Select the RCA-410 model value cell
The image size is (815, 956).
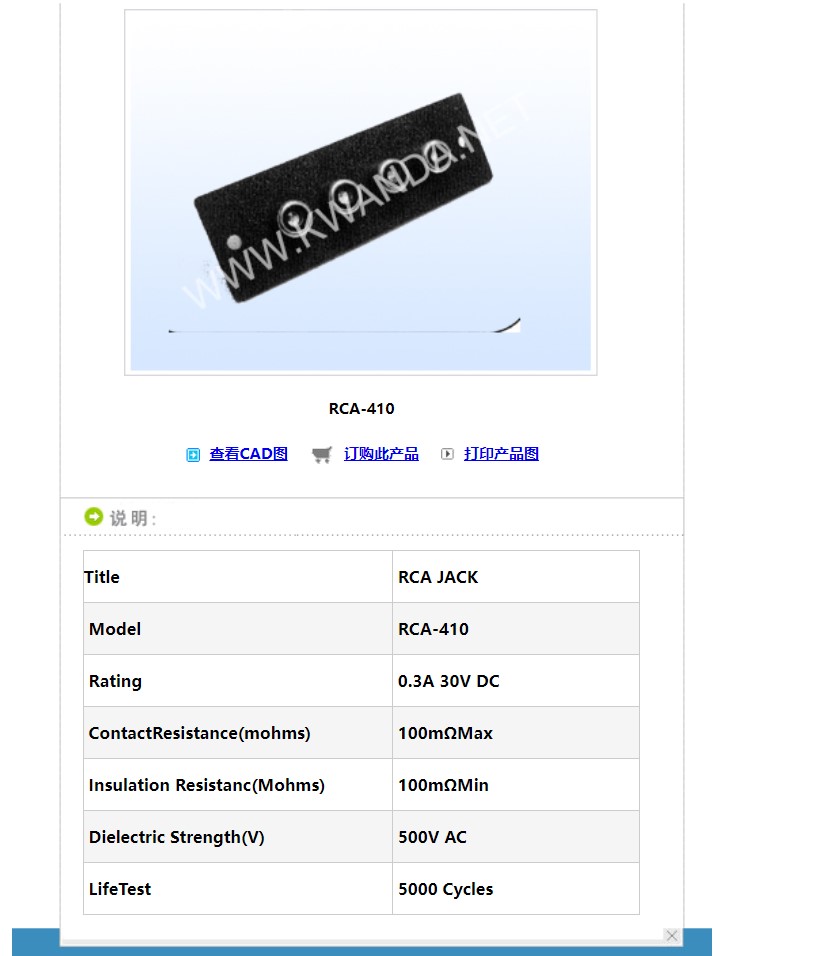point(516,629)
